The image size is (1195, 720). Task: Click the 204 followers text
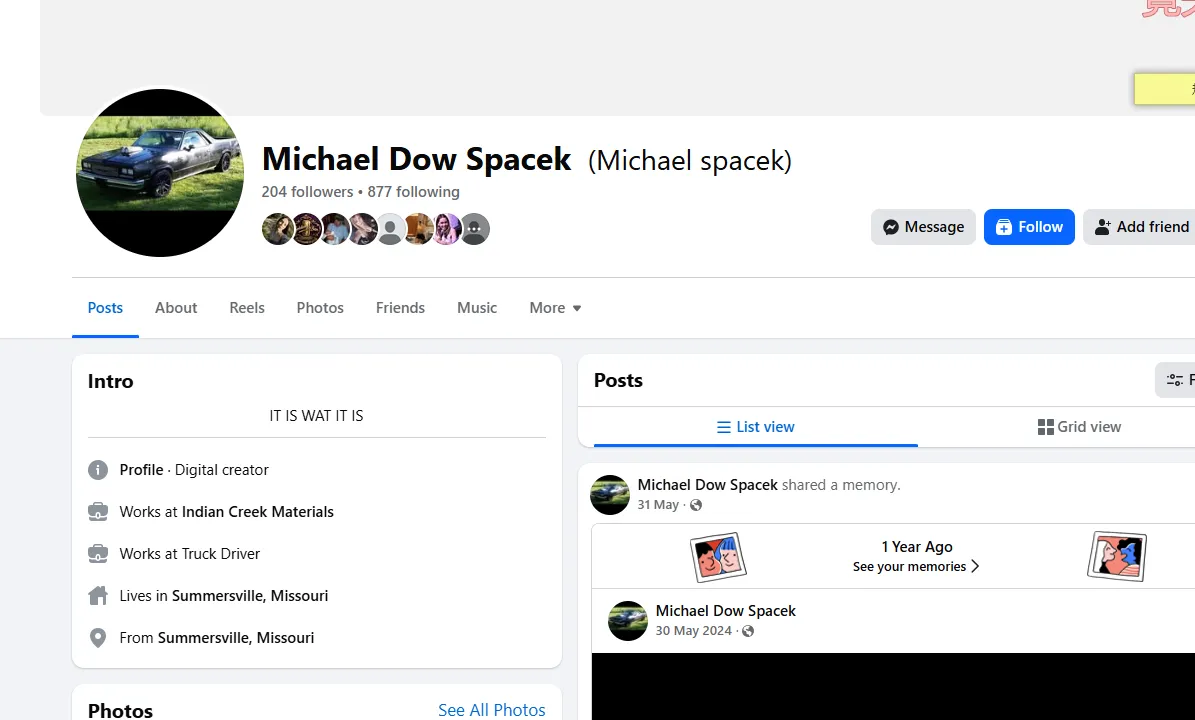(307, 192)
